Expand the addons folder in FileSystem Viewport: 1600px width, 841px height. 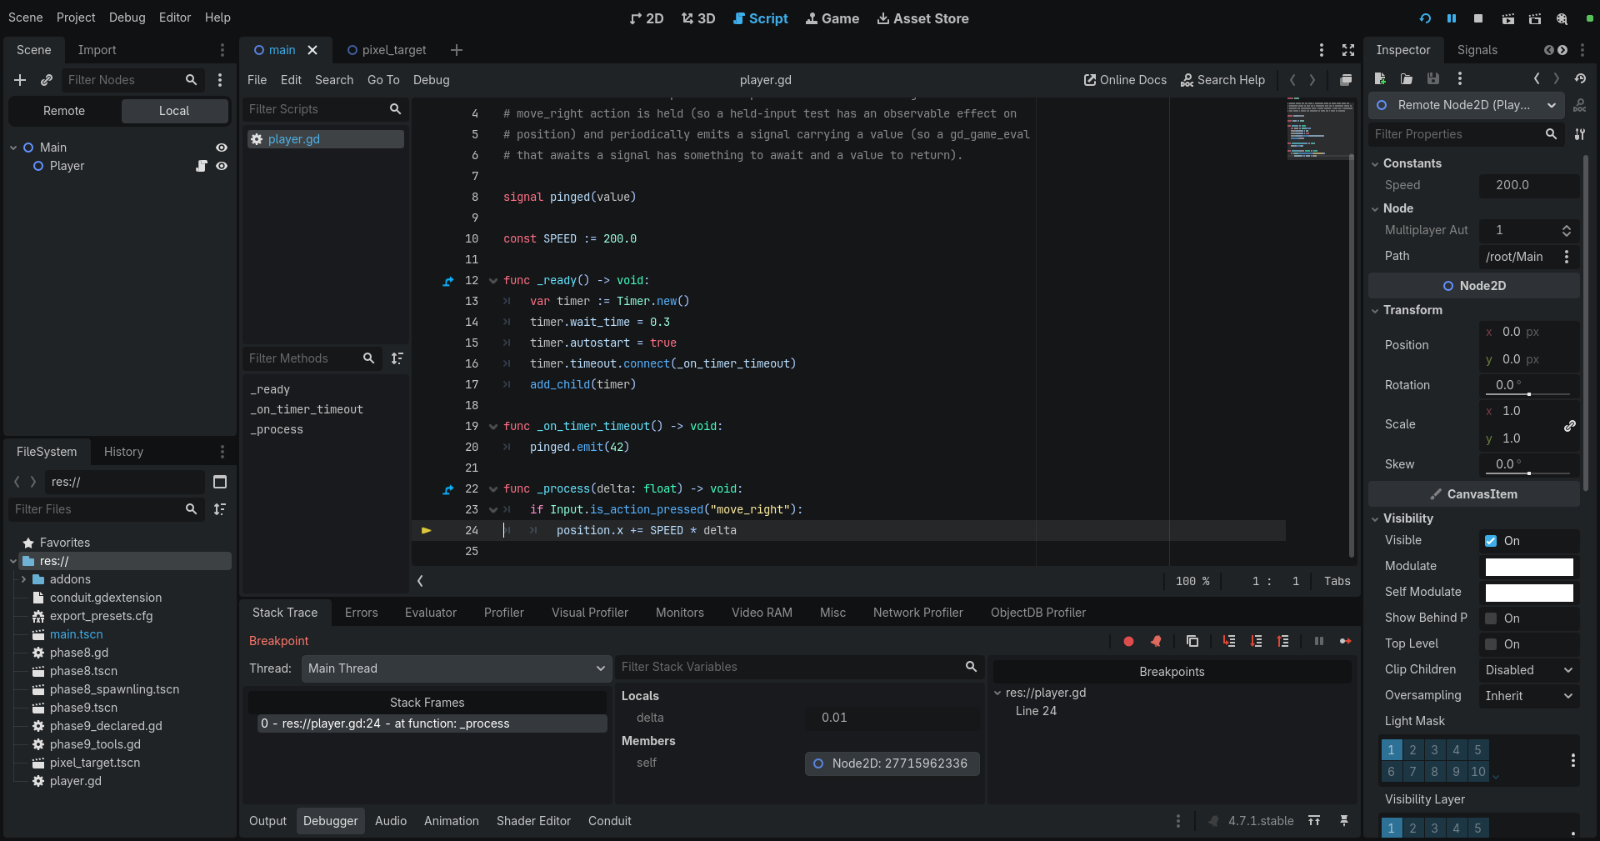(23, 580)
